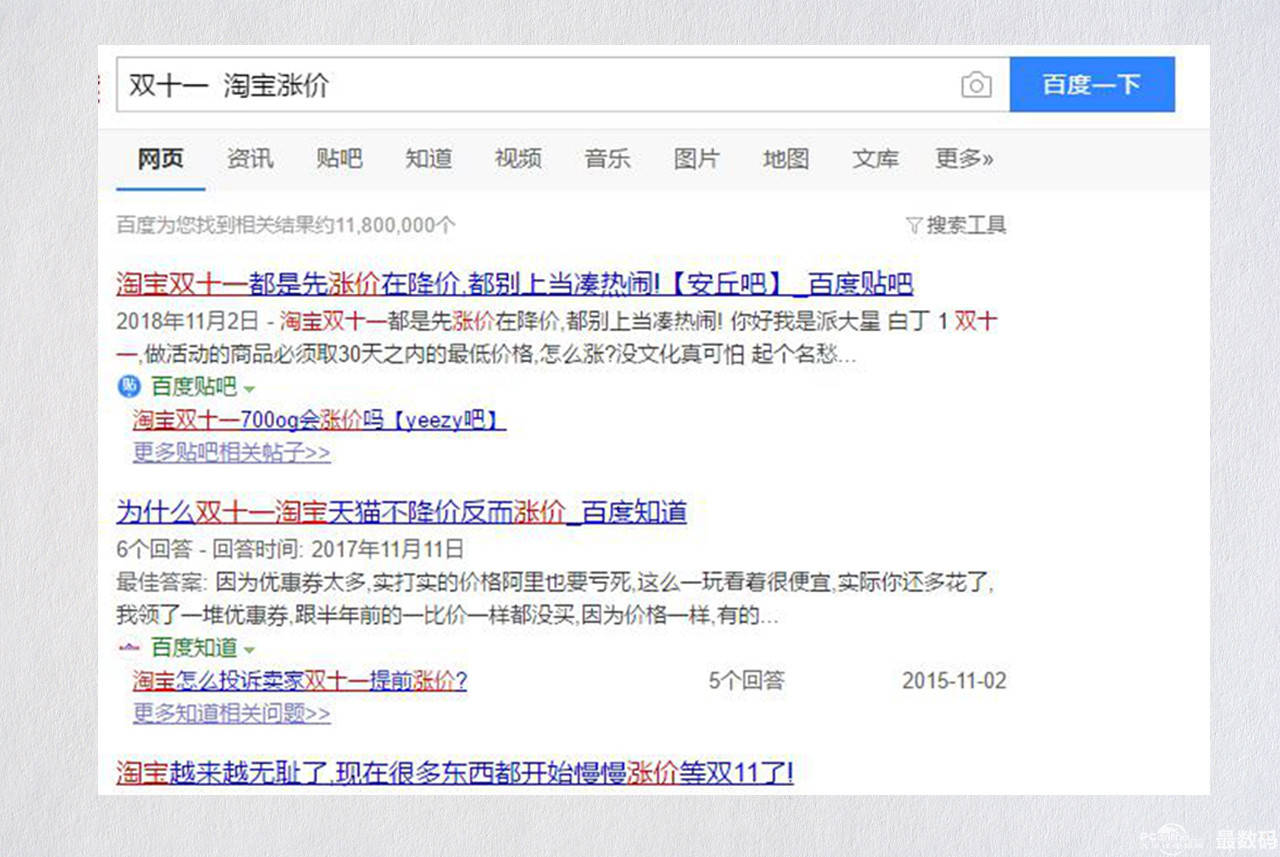Click the 百度贴吧 source label
Viewport: 1280px width, 857px height.
coord(194,386)
